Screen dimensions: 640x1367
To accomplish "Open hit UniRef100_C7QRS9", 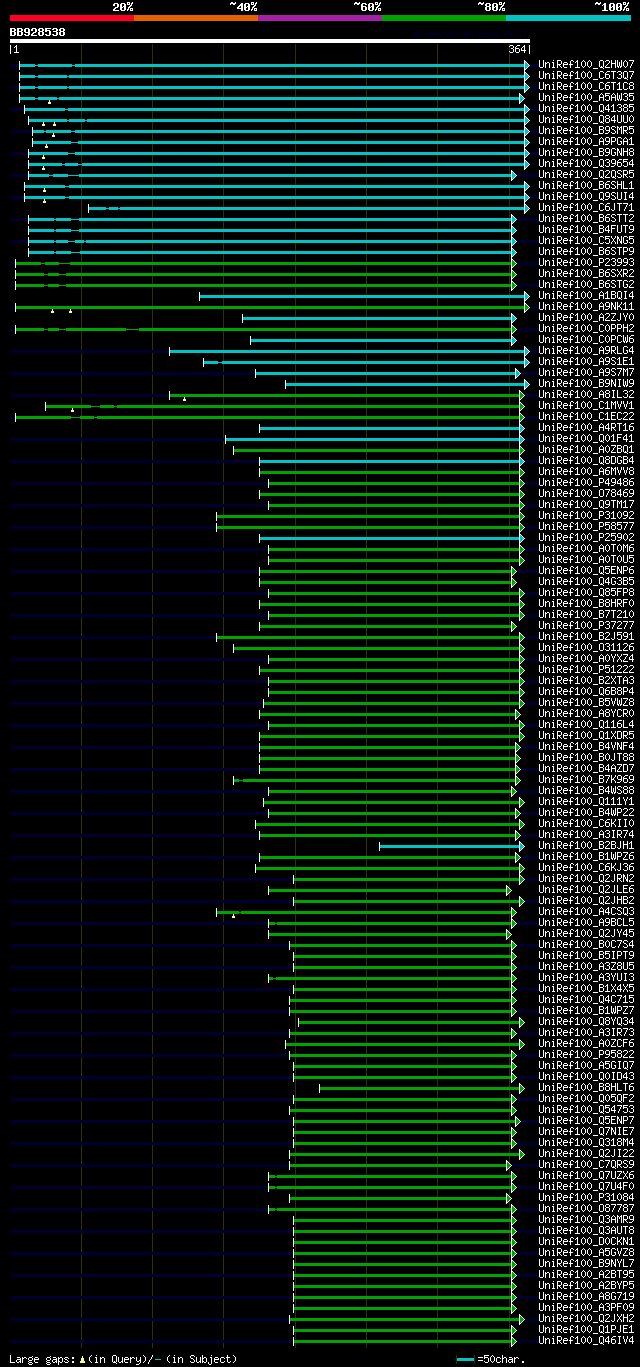I will (x=586, y=1164).
